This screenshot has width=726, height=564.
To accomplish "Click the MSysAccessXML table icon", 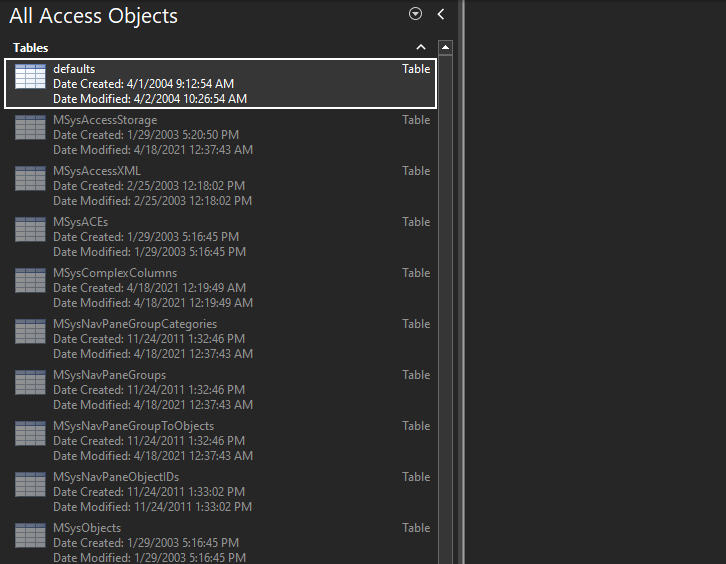I will pyautogui.click(x=30, y=178).
